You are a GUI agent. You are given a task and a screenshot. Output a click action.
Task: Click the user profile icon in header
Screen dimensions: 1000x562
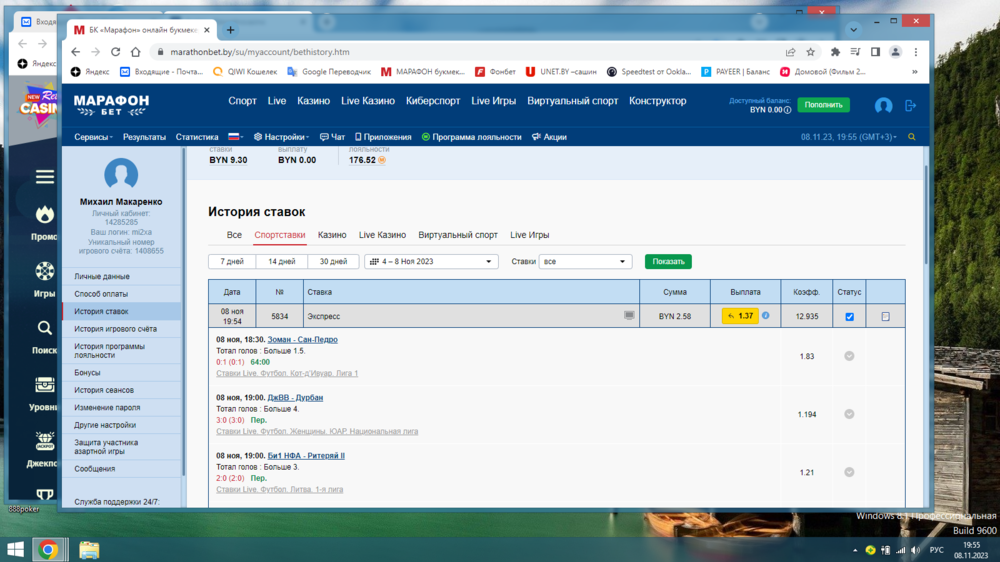[x=883, y=105]
